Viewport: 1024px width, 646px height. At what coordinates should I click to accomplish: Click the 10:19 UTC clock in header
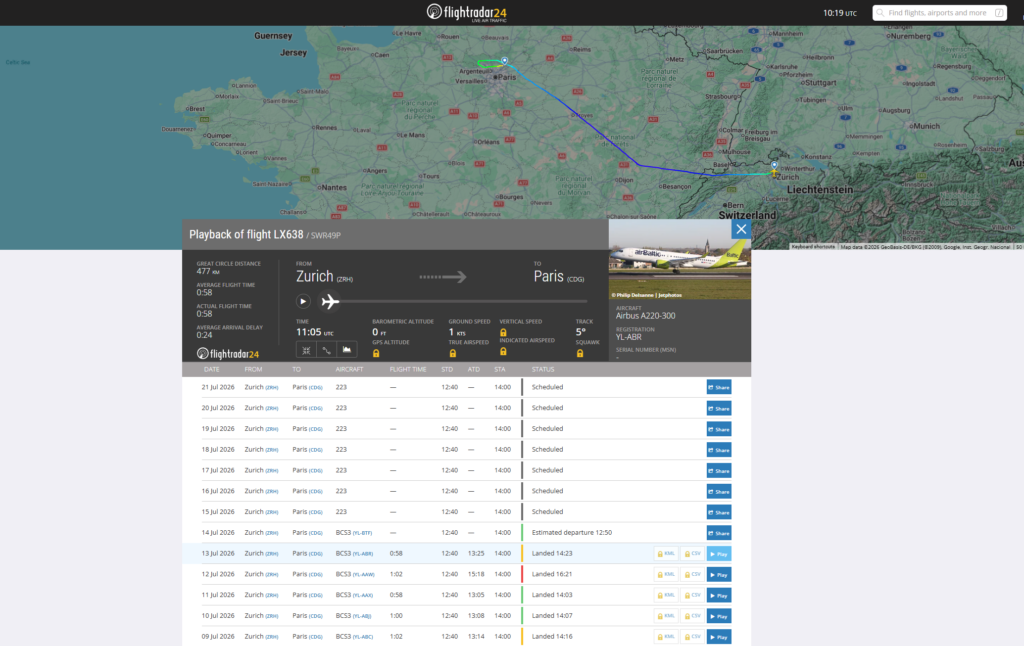839,12
